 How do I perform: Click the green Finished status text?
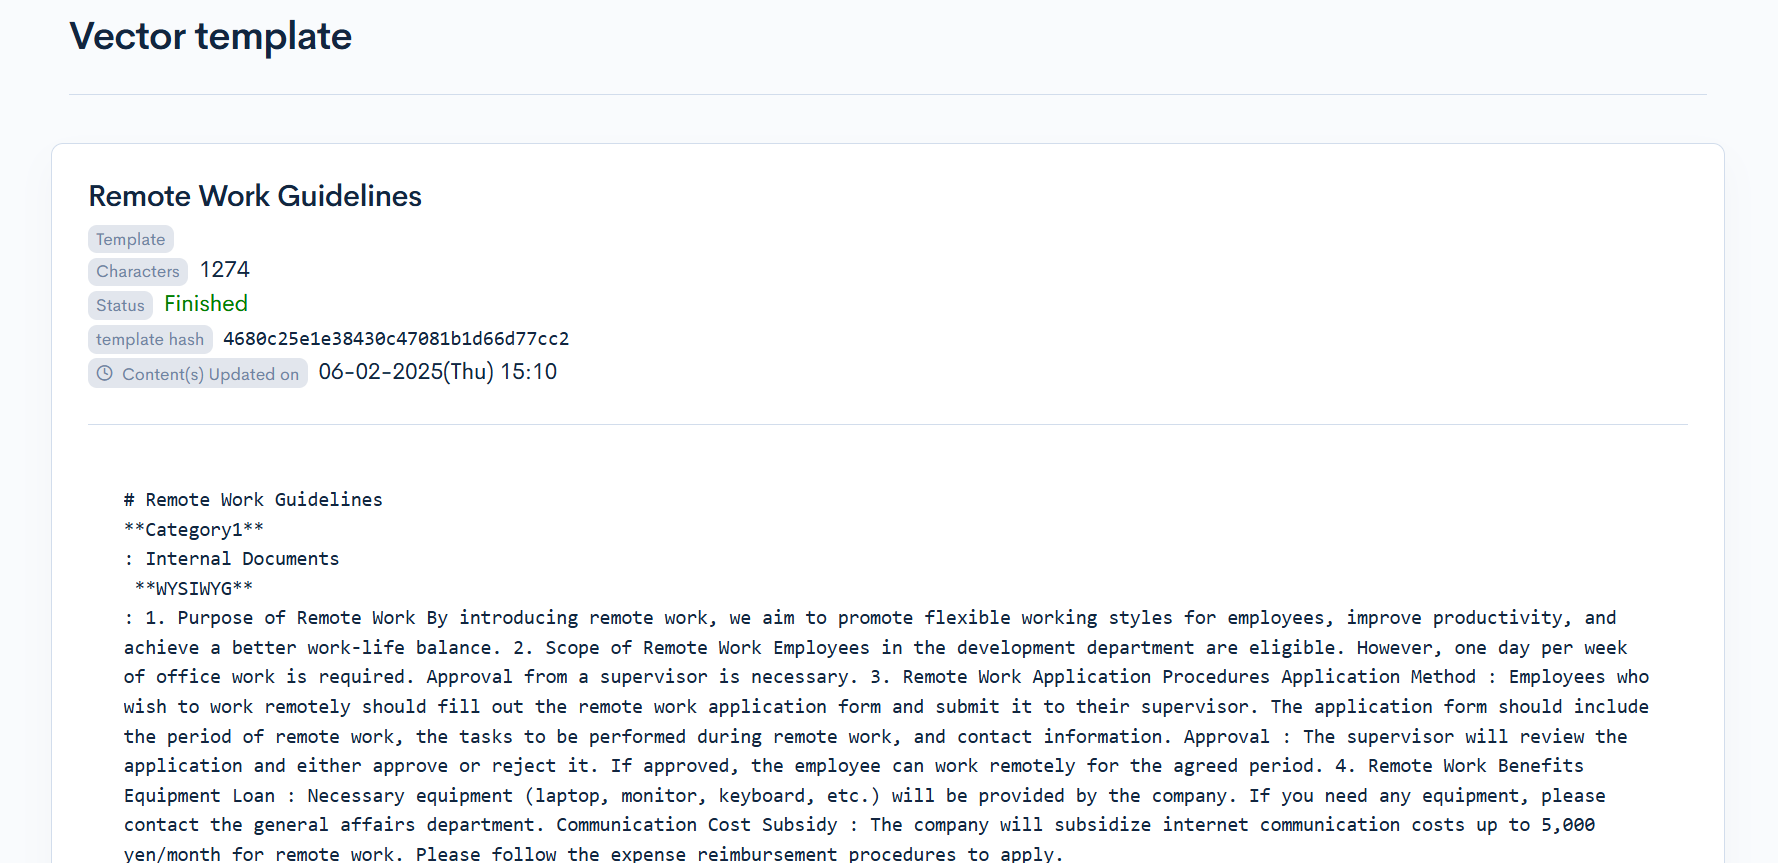pyautogui.click(x=206, y=304)
